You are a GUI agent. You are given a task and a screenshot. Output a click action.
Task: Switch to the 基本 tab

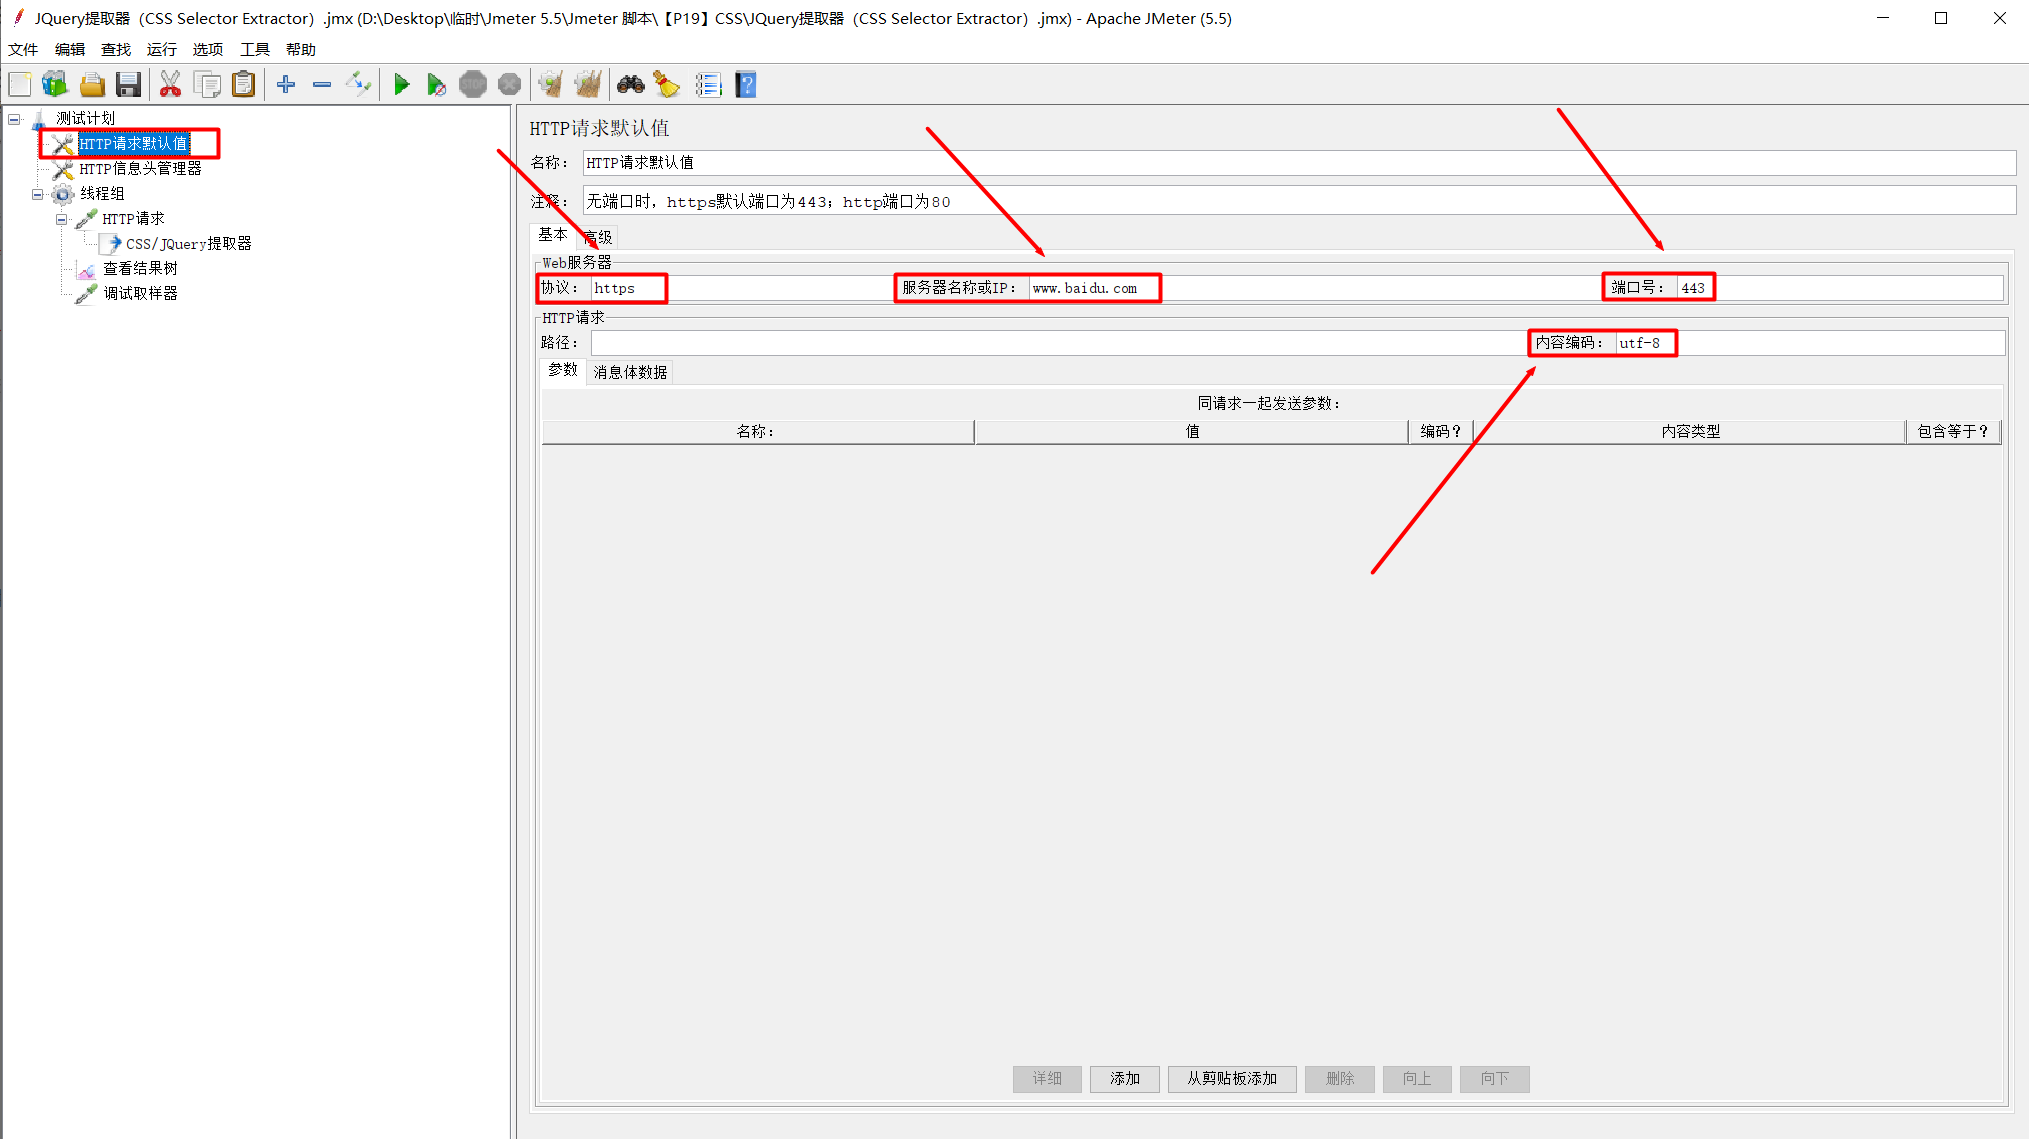point(553,235)
